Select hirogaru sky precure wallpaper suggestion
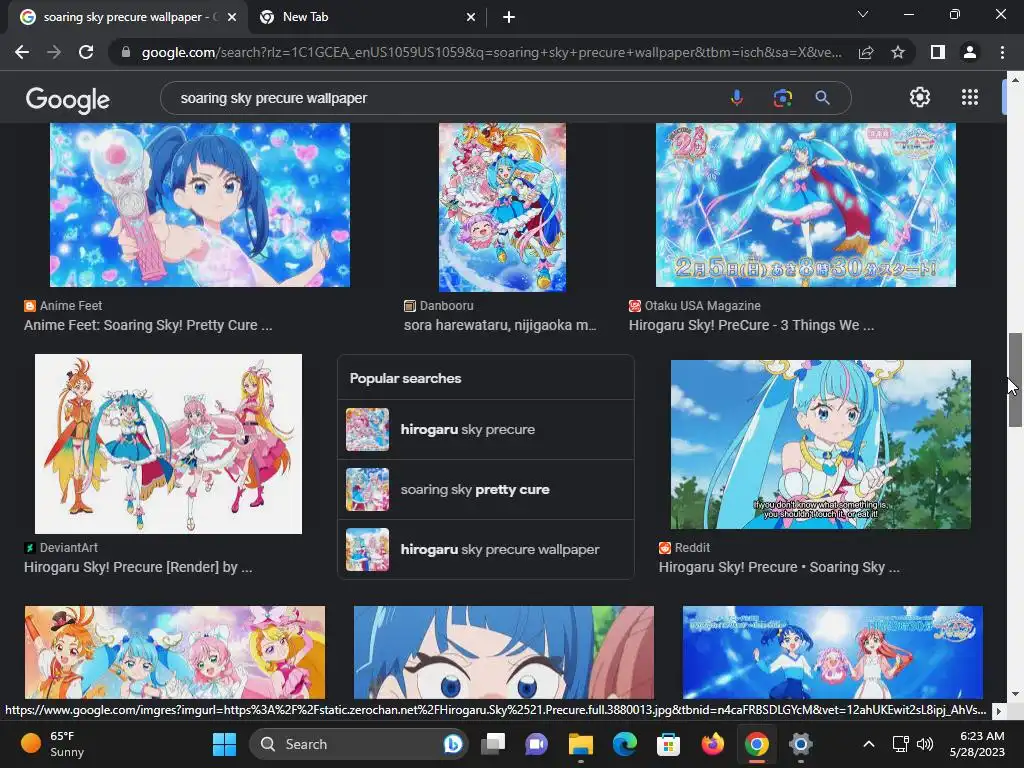The width and height of the screenshot is (1024, 768). [485, 550]
